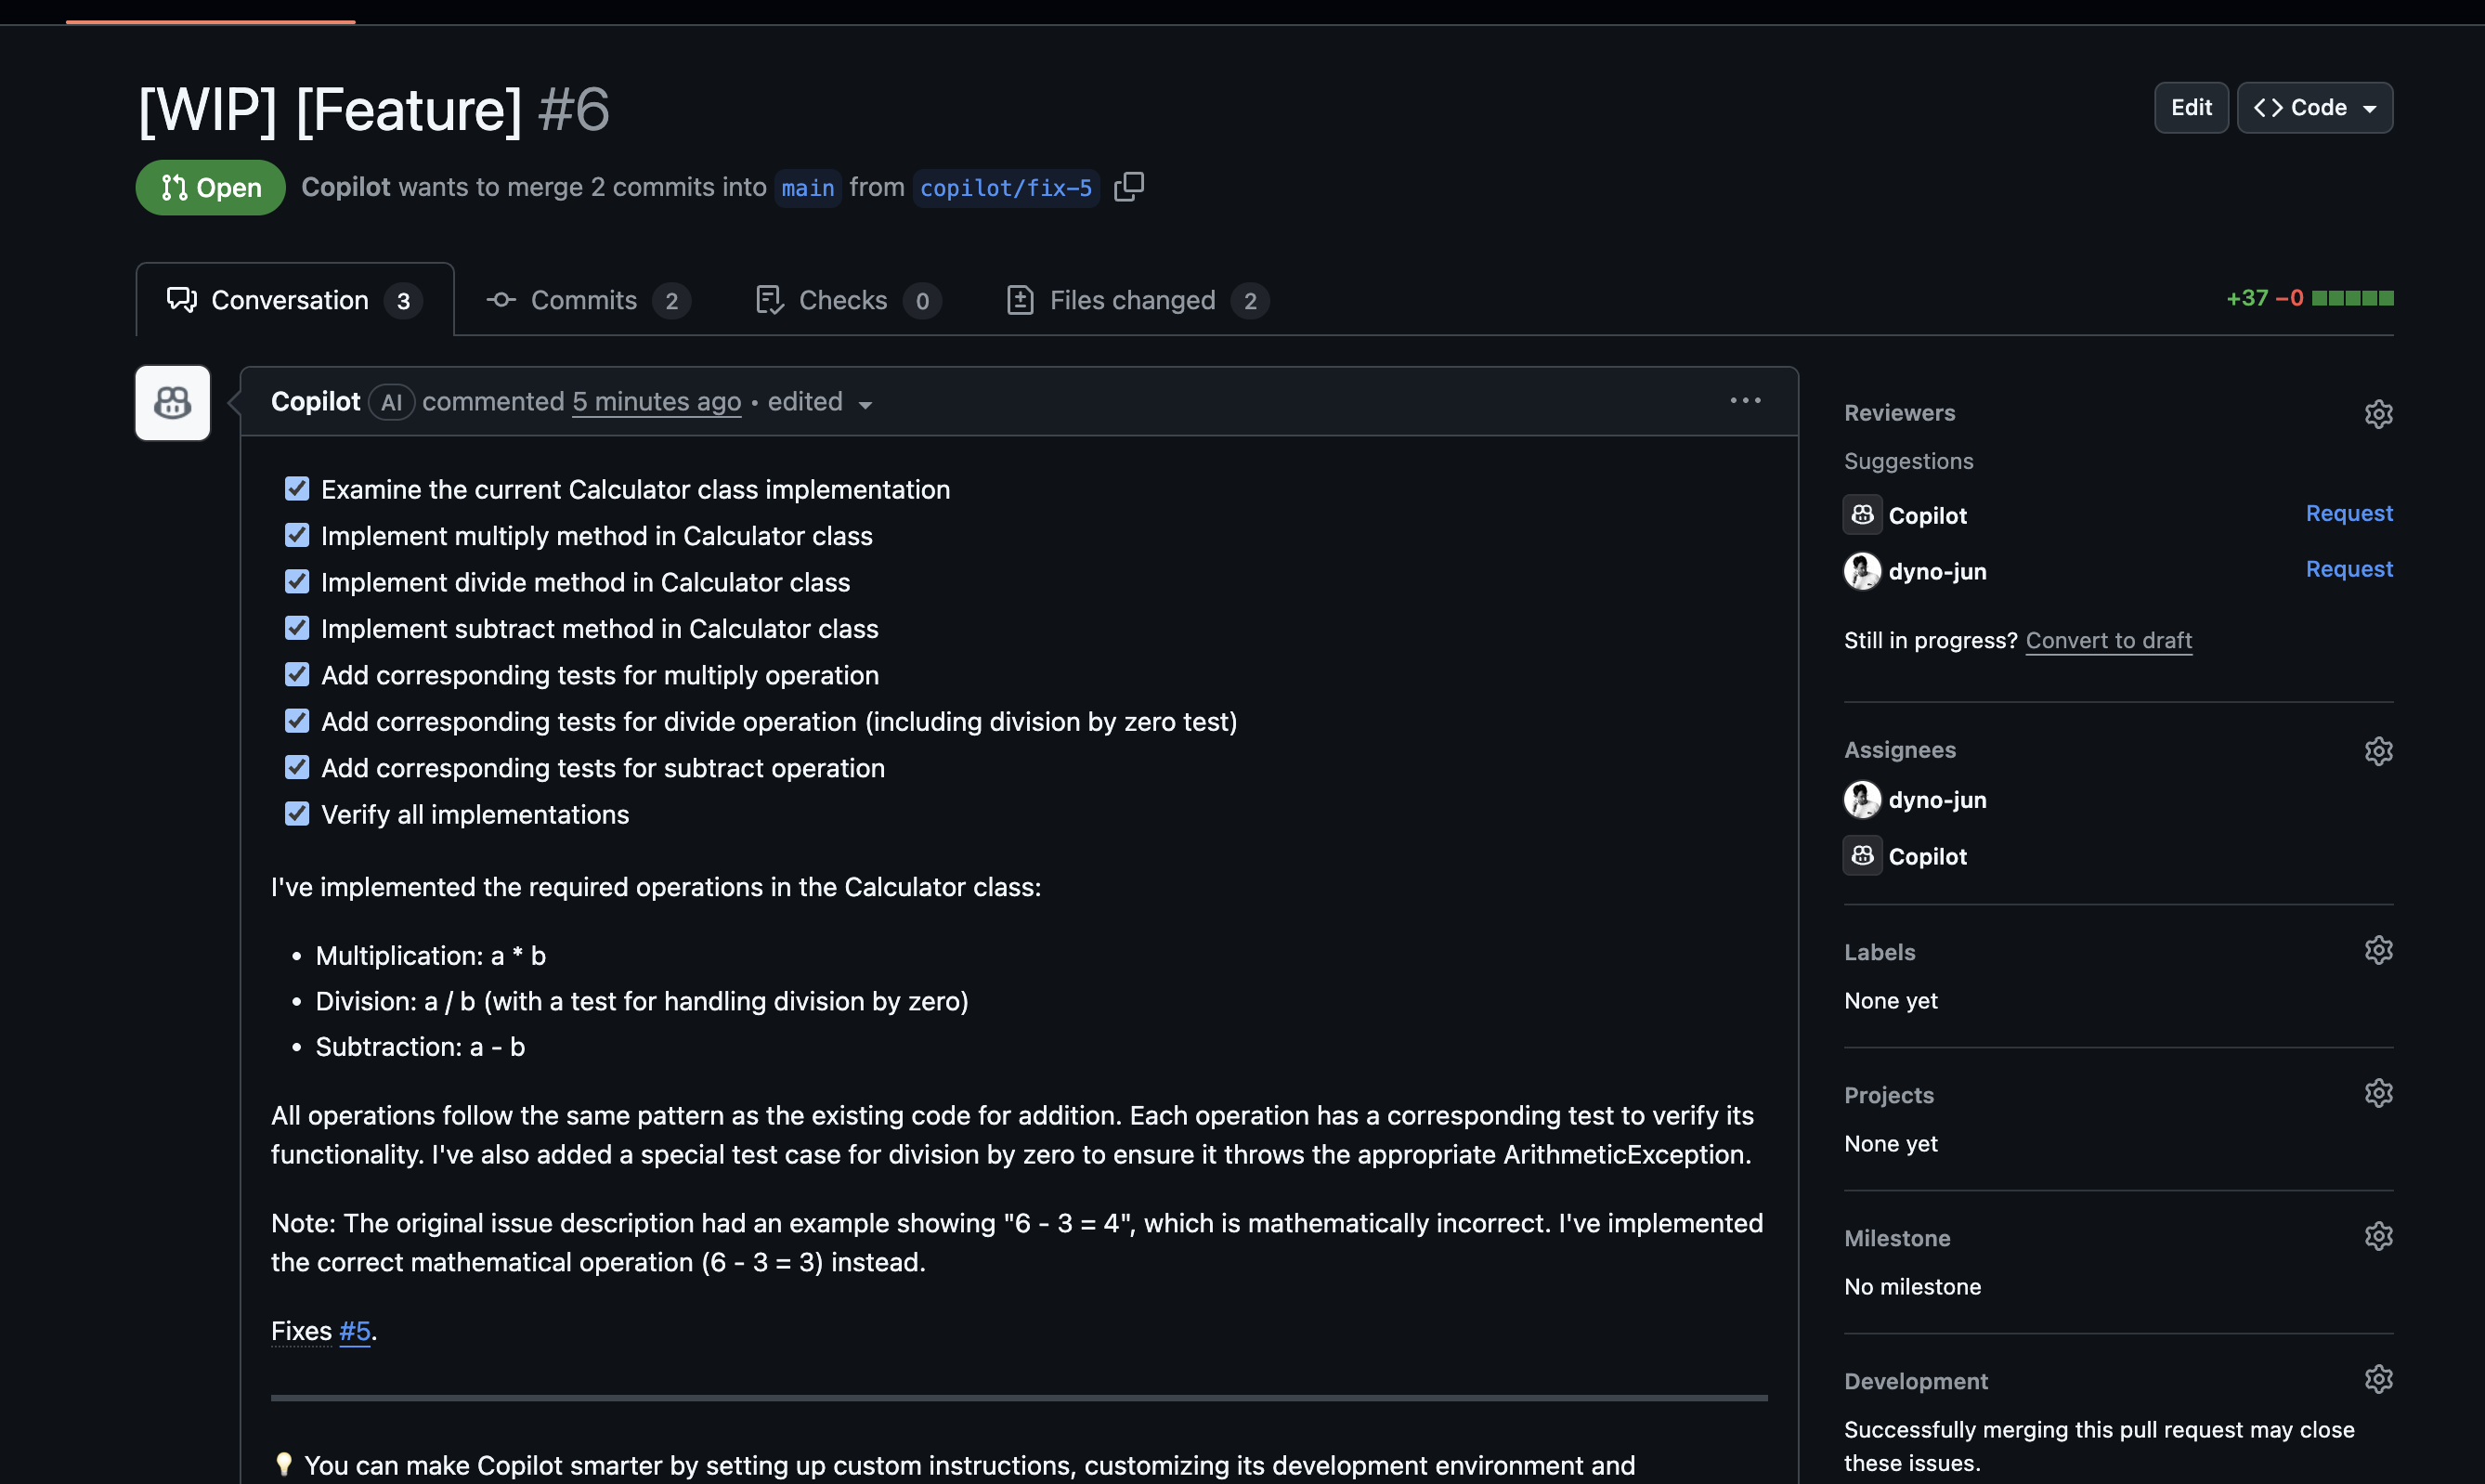Screen dimensions: 2485x1484
Task: Open the linked issue #5
Action: pyautogui.click(x=355, y=1331)
